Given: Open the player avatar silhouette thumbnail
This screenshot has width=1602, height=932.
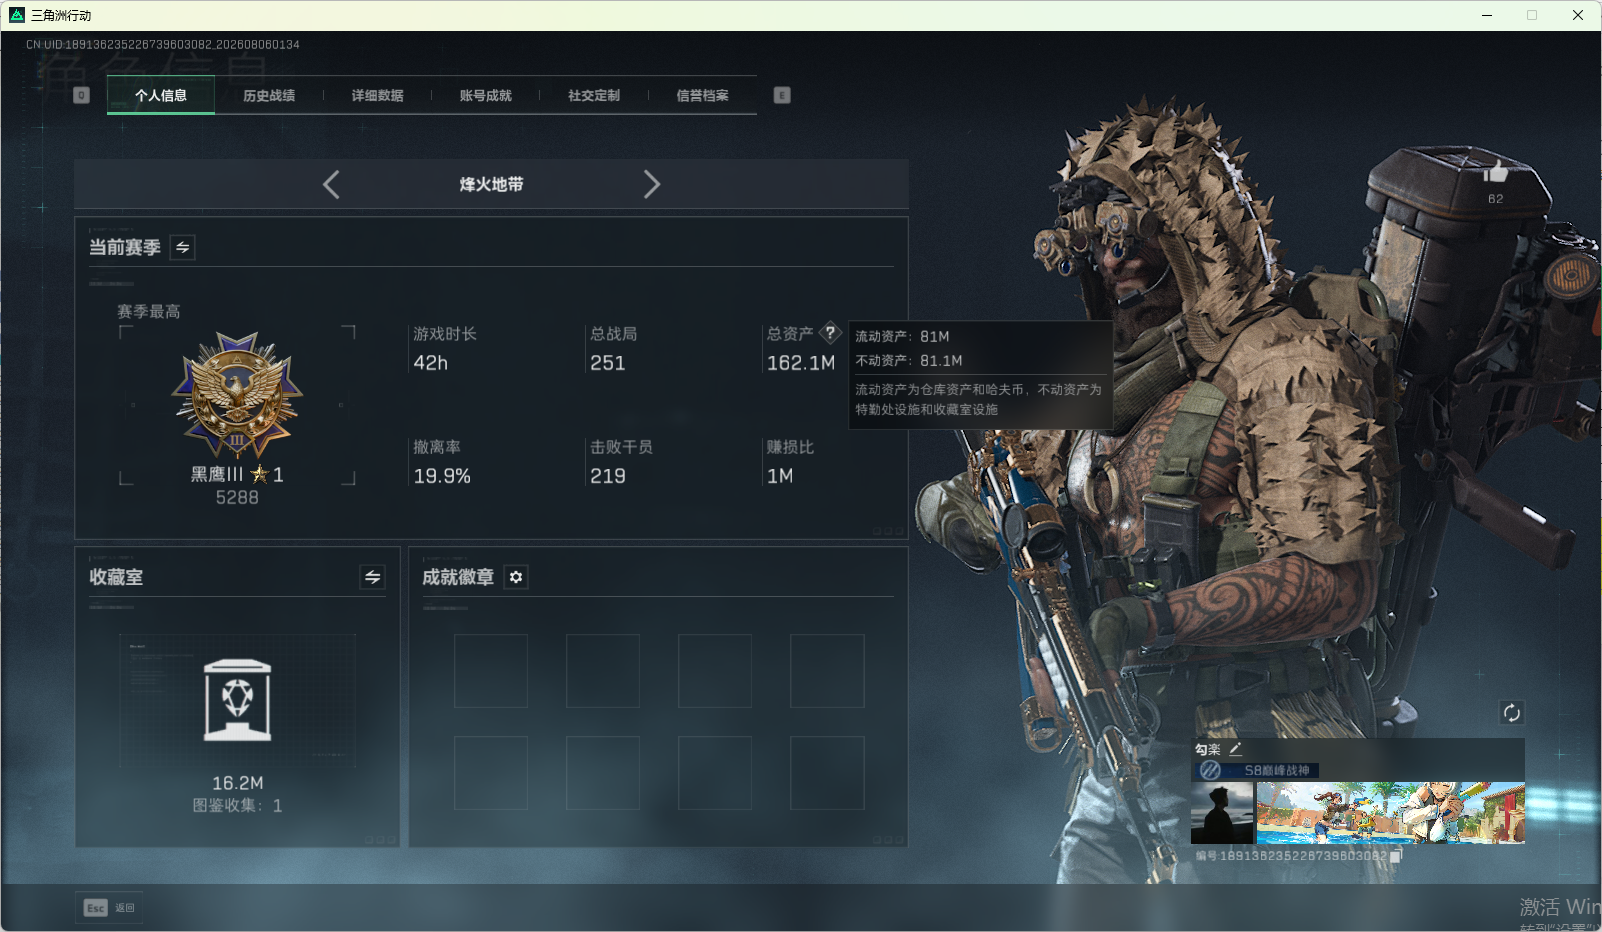Looking at the screenshot, I should (1222, 813).
